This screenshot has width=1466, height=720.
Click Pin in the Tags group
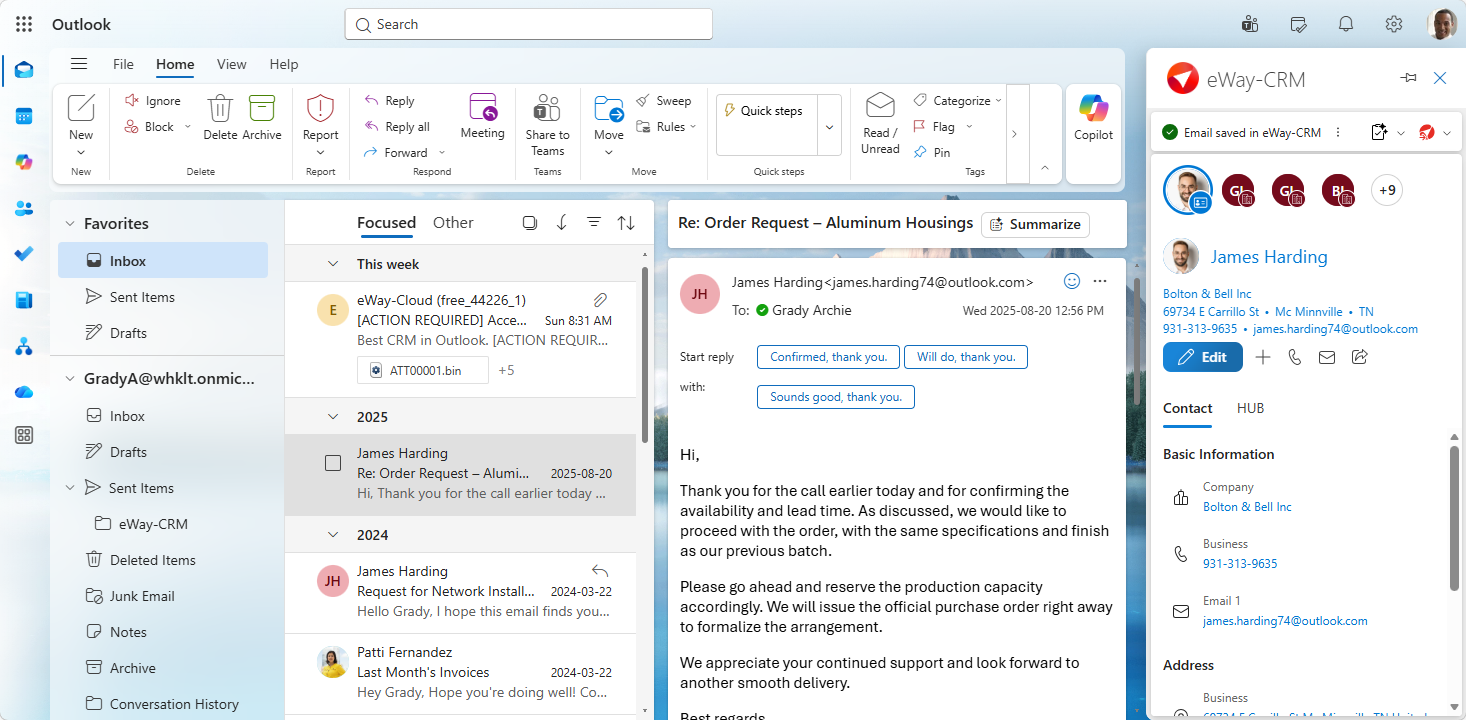[932, 152]
